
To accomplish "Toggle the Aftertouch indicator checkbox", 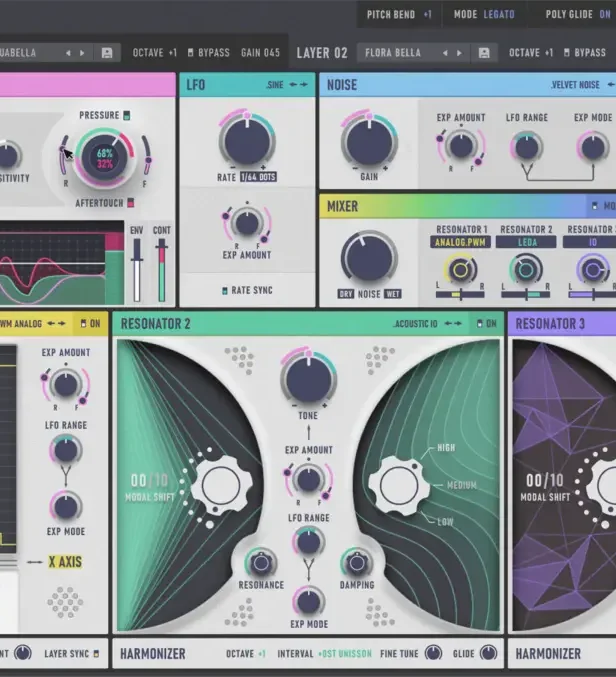I will coord(131,202).
